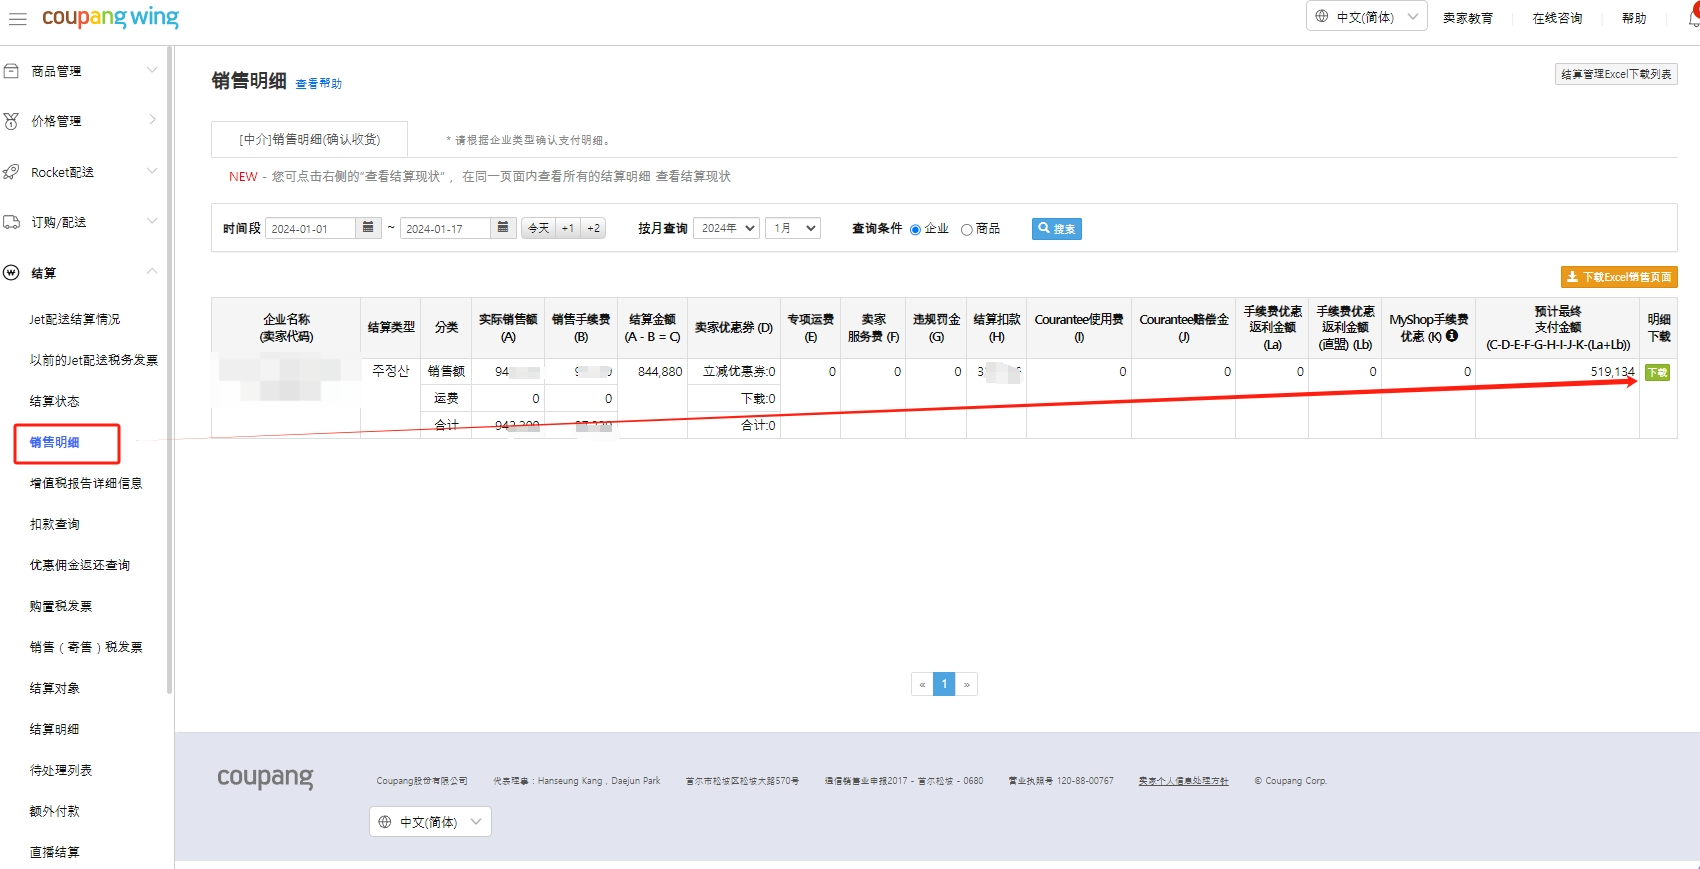This screenshot has height=869, width=1700.
Task: Open the 2024年 year dropdown
Action: tap(726, 228)
